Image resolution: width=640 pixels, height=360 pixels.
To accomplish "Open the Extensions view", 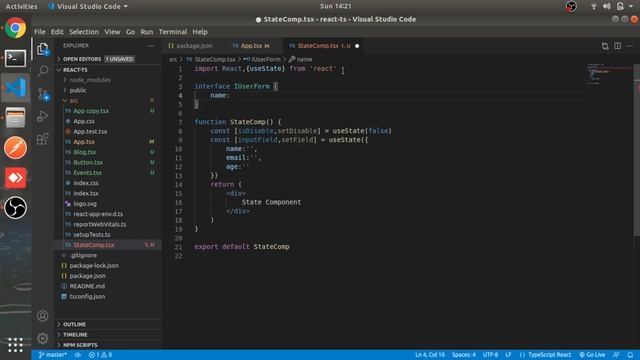I will [x=42, y=139].
